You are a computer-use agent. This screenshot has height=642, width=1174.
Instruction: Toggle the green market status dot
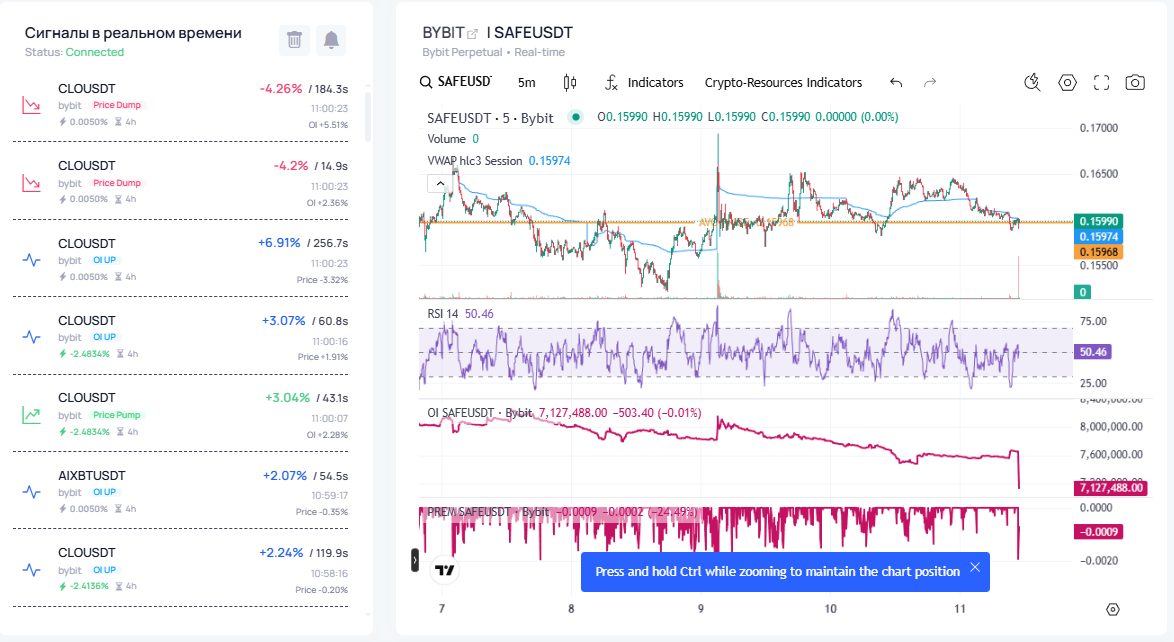(x=575, y=117)
